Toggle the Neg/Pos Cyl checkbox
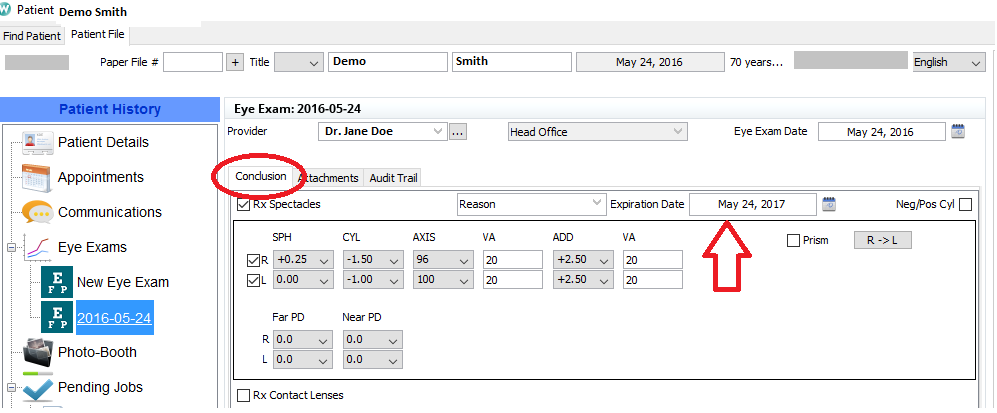The image size is (997, 413). [x=965, y=205]
